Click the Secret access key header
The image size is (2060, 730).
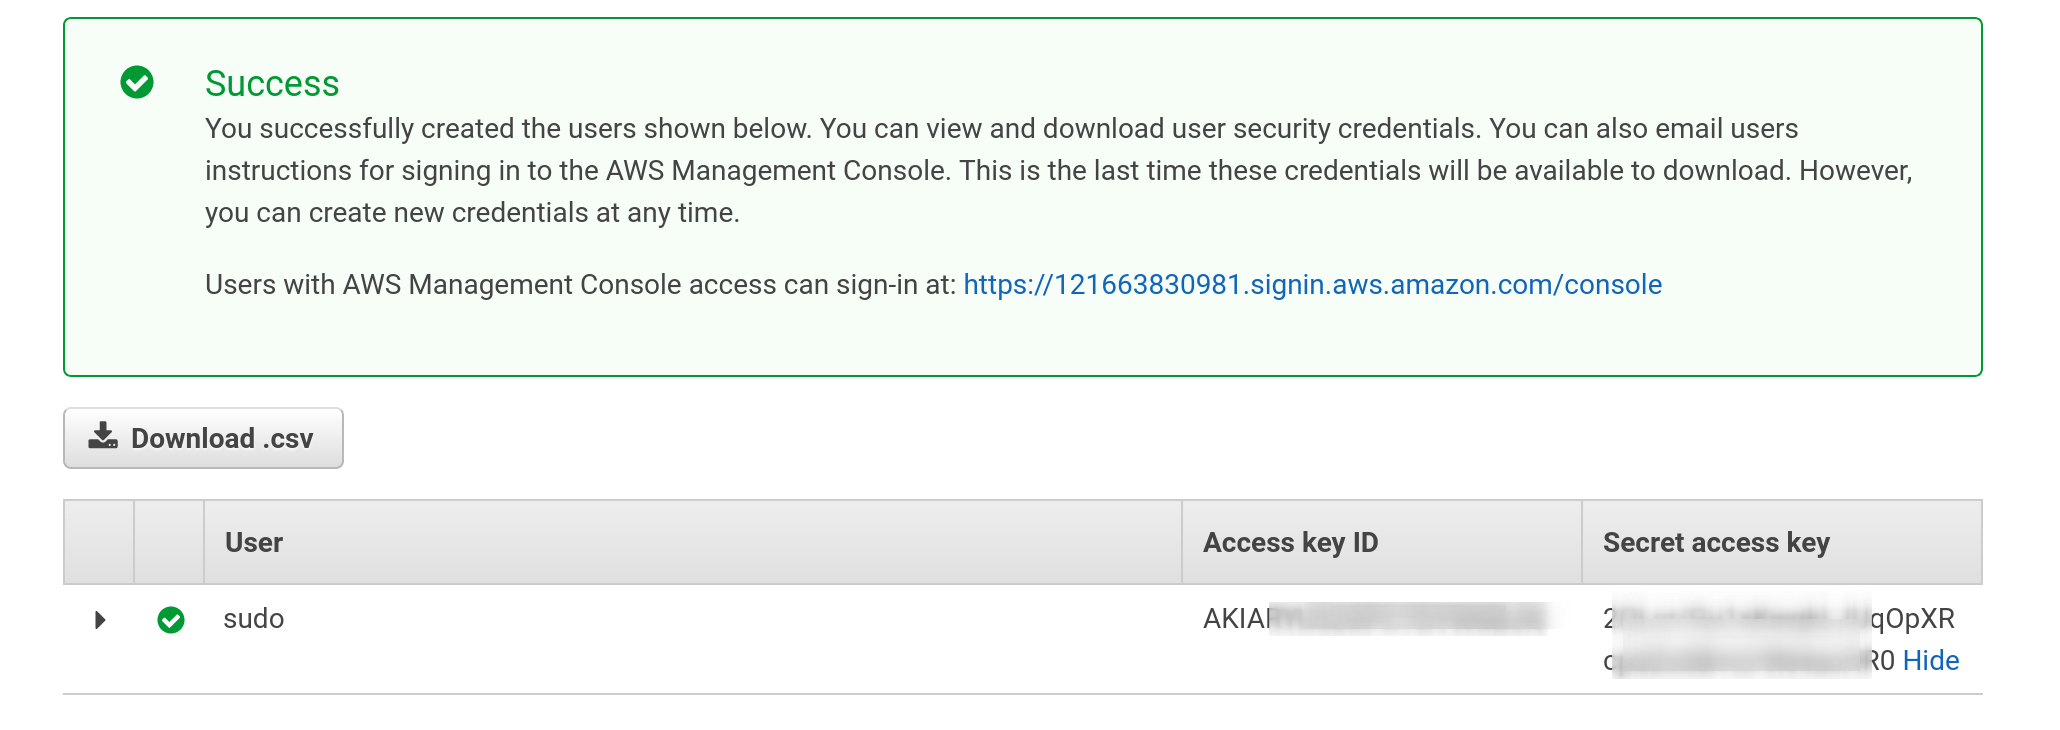(x=1716, y=543)
